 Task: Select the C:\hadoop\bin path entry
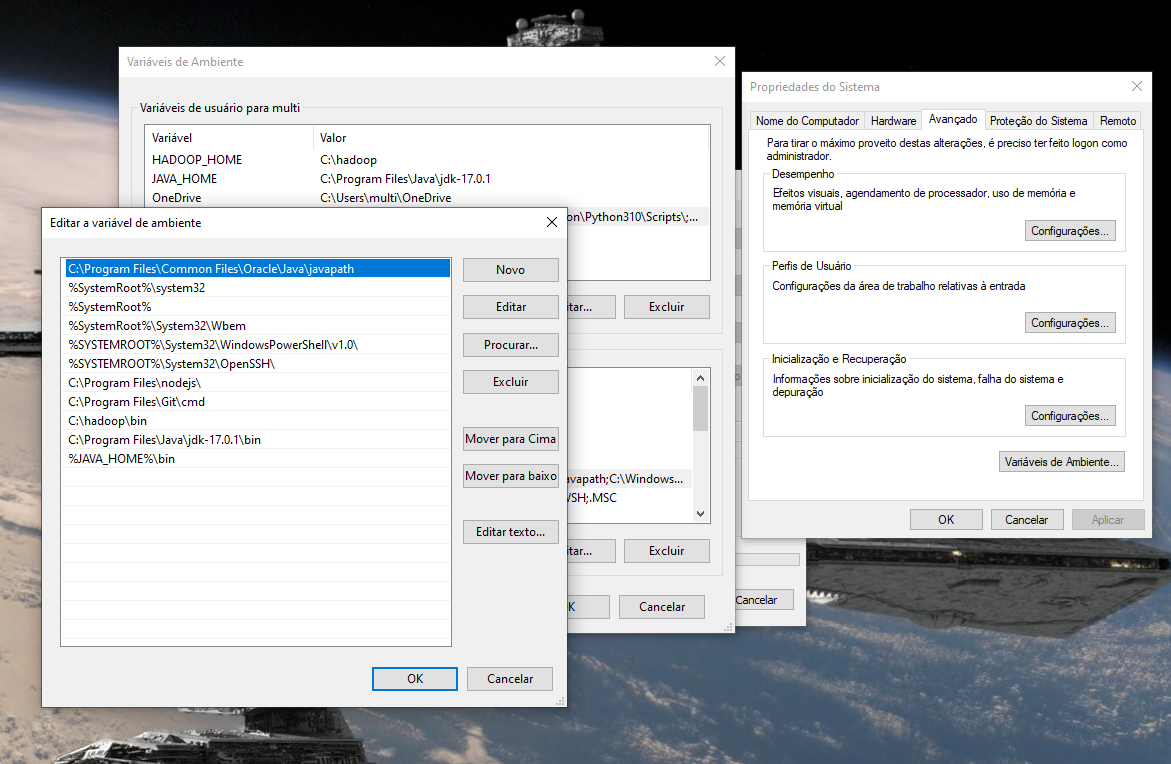(x=258, y=420)
